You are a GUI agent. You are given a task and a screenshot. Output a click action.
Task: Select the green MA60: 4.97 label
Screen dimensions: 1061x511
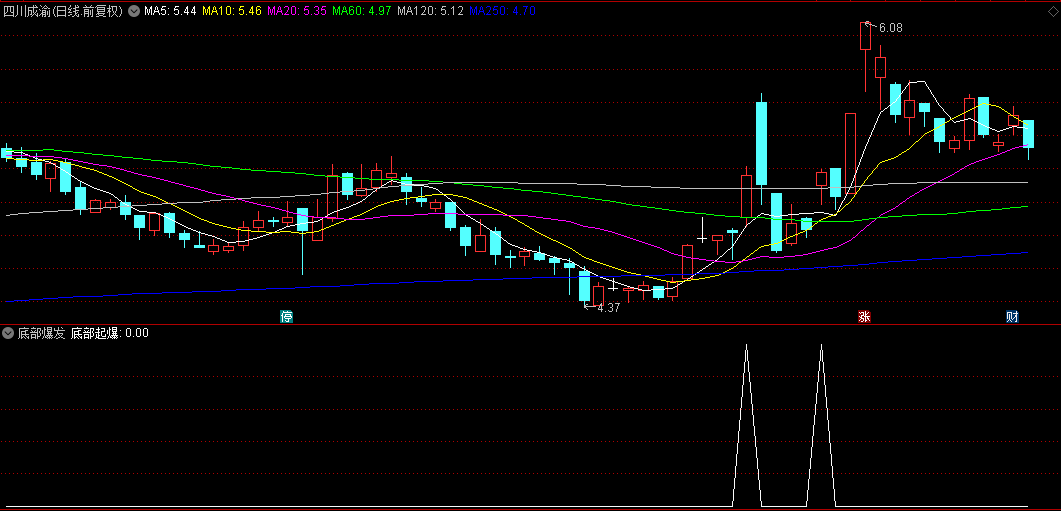point(362,11)
